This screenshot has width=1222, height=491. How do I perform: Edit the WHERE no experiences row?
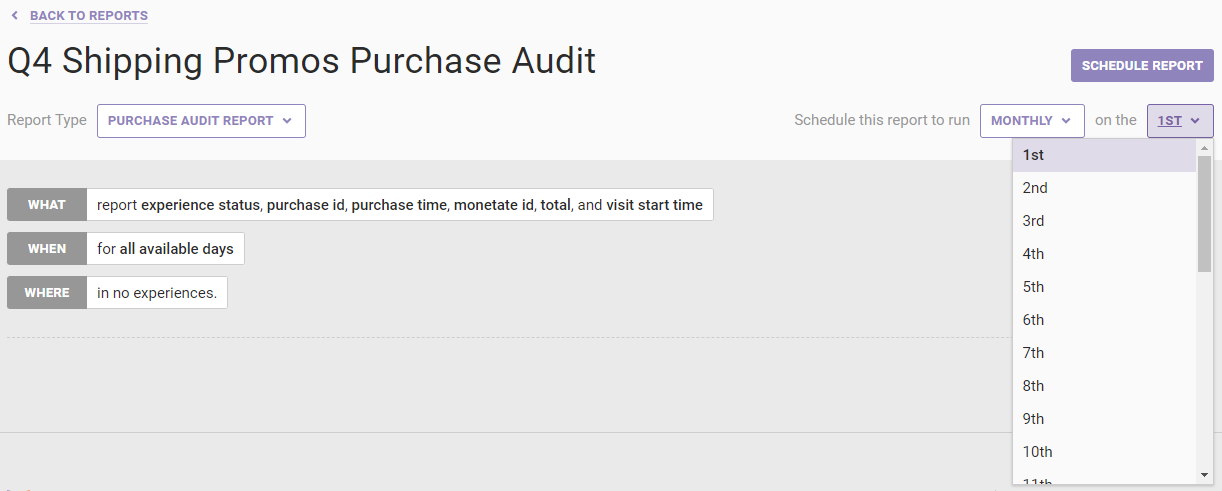click(x=157, y=293)
